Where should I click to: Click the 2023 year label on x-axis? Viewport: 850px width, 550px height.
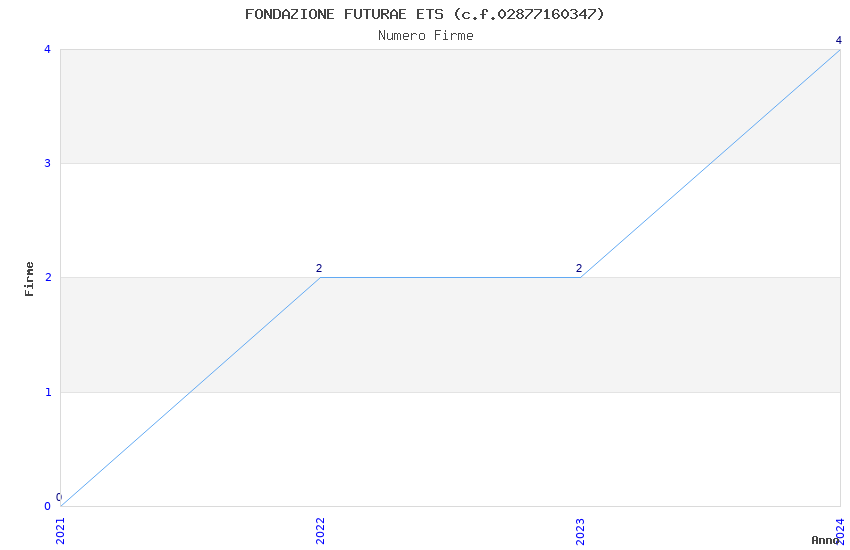click(x=580, y=530)
